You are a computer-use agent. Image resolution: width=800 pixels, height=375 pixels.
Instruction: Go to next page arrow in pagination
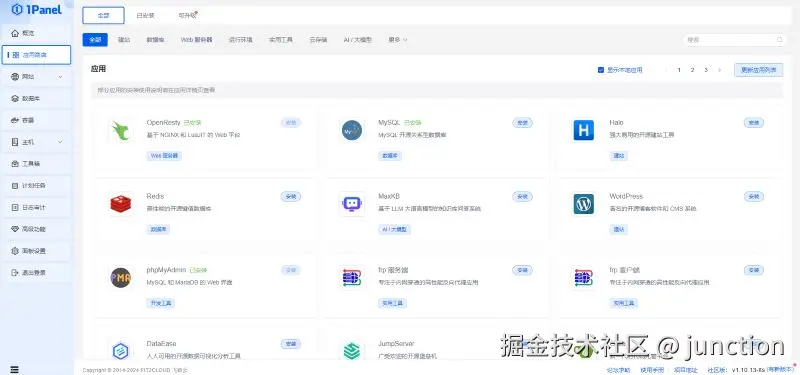pos(720,70)
